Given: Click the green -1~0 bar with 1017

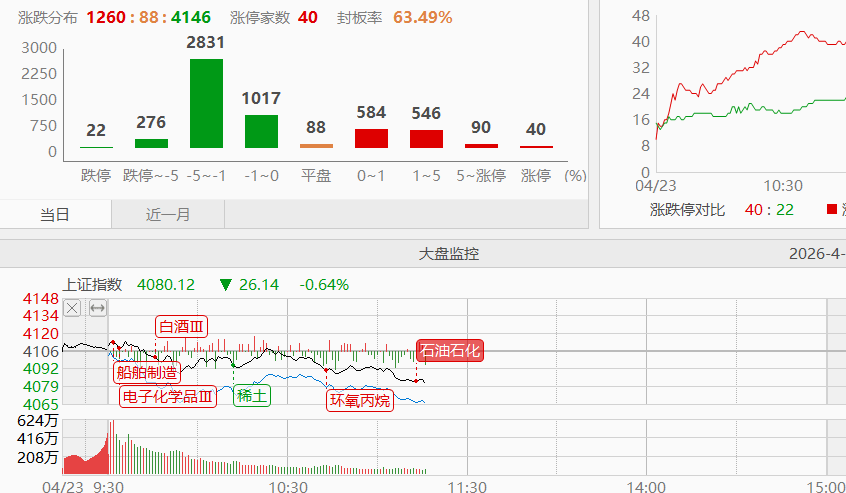Looking at the screenshot, I should (261, 131).
